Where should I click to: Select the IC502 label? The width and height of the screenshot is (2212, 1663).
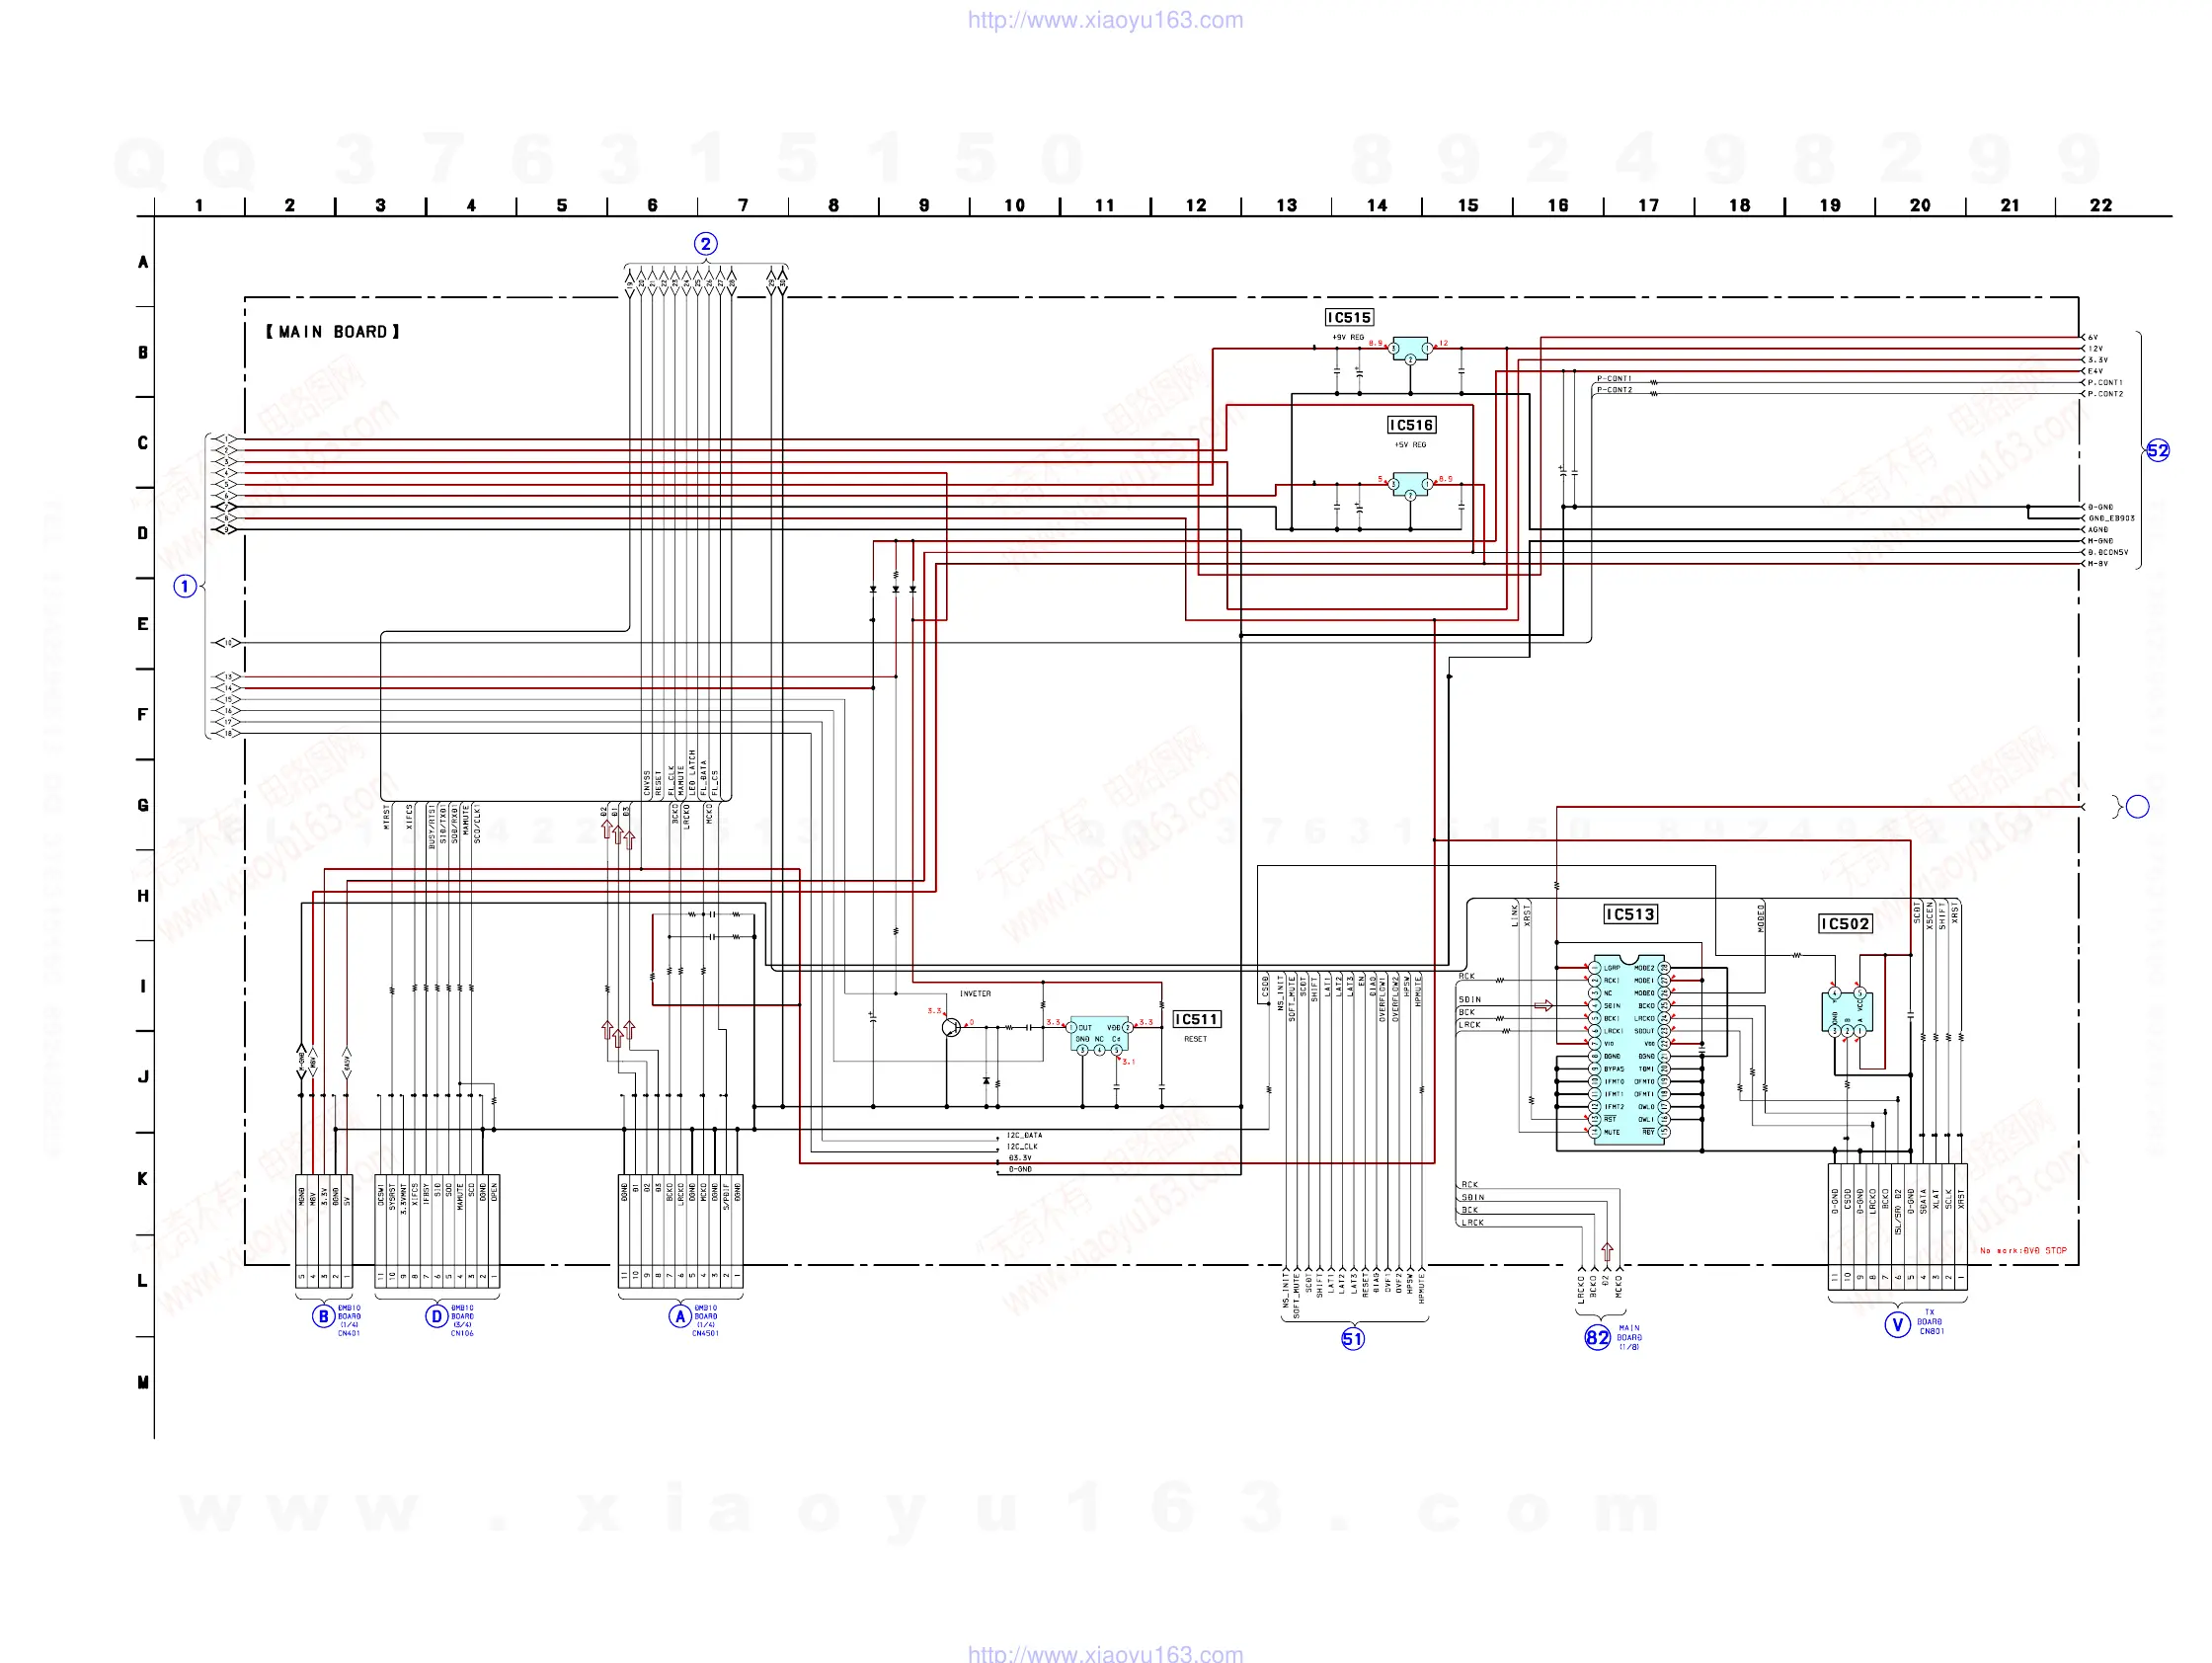[1844, 923]
